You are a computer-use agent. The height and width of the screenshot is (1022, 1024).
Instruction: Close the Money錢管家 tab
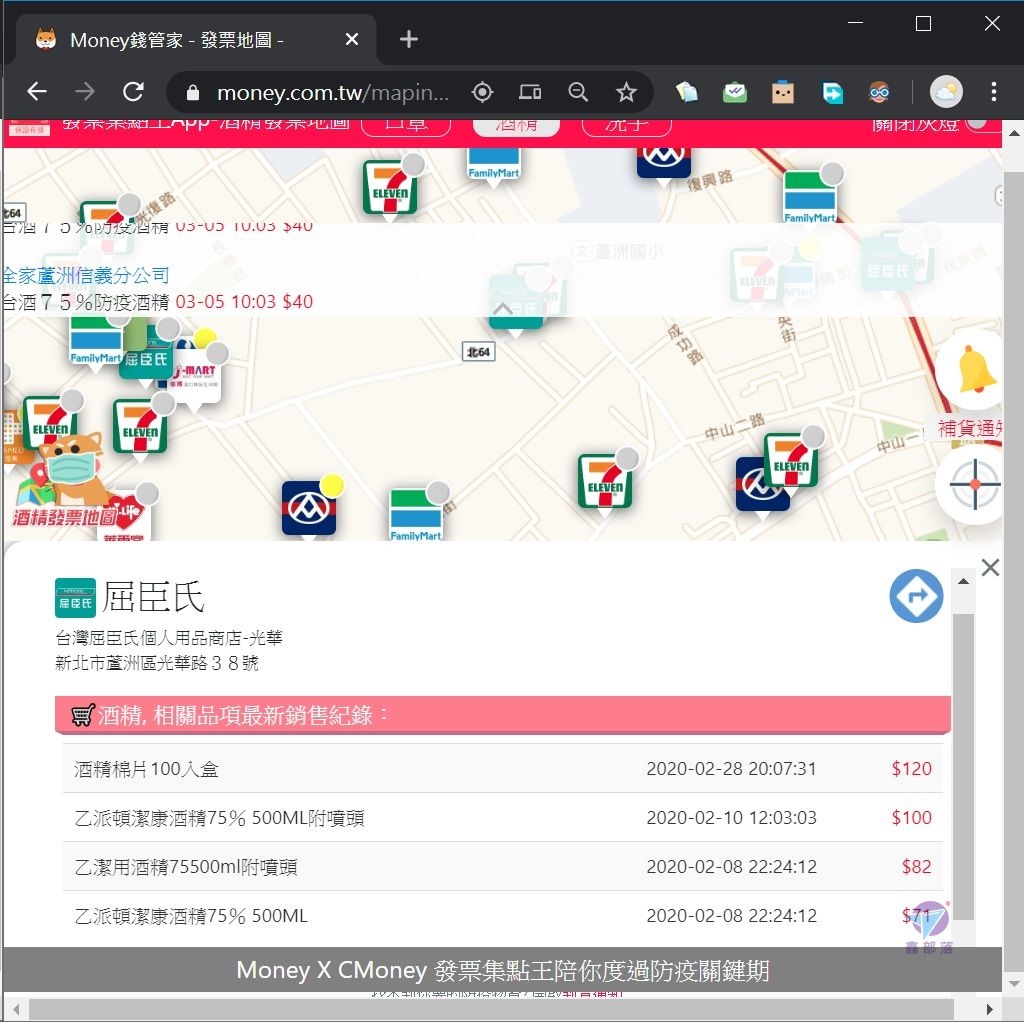click(351, 40)
